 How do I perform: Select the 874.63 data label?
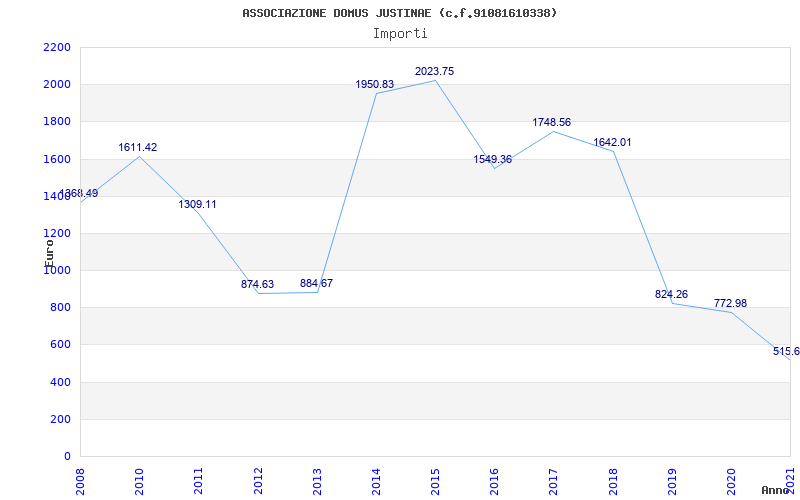[257, 284]
